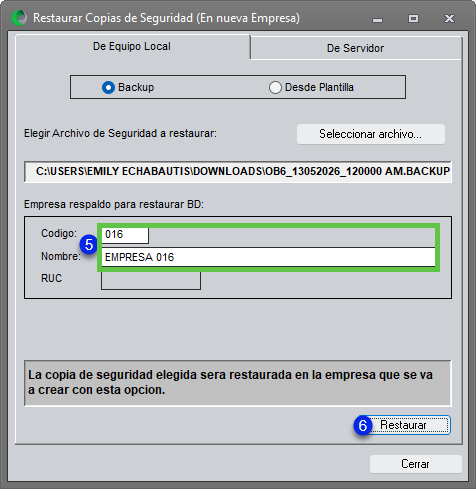Focus the Nombre field with EMPRESA 016

pos(268,257)
